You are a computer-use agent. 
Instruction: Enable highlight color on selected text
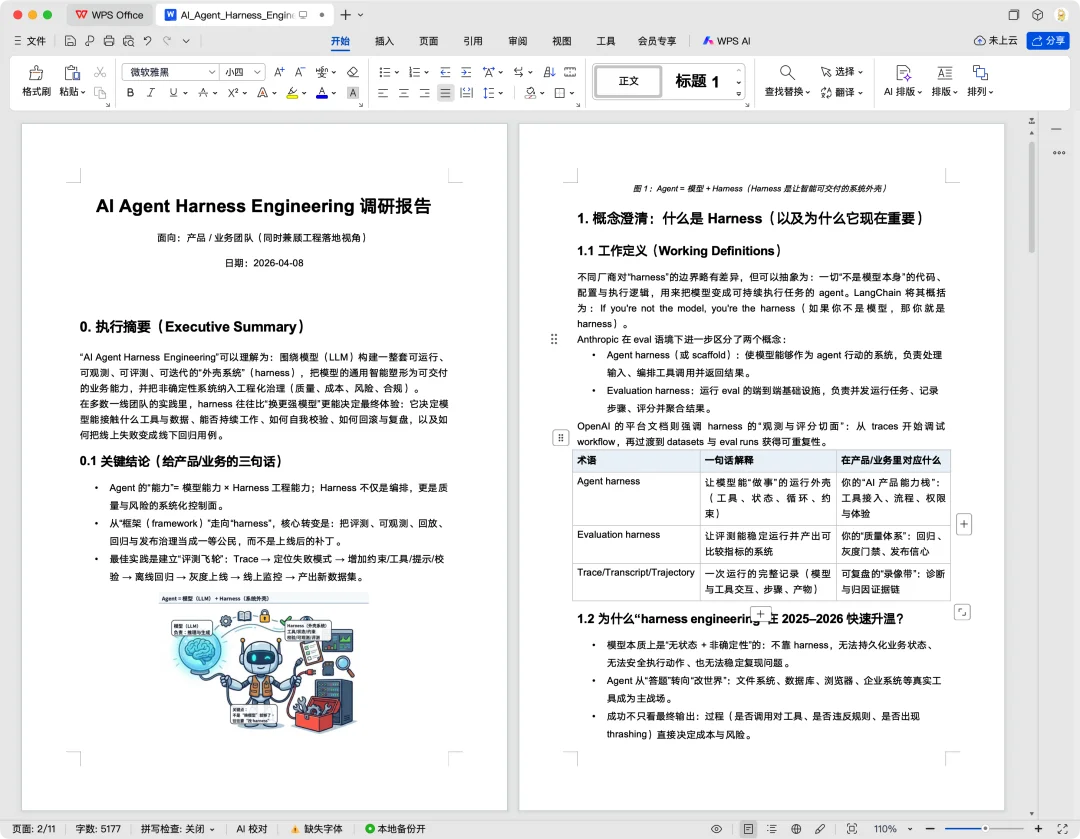point(293,93)
